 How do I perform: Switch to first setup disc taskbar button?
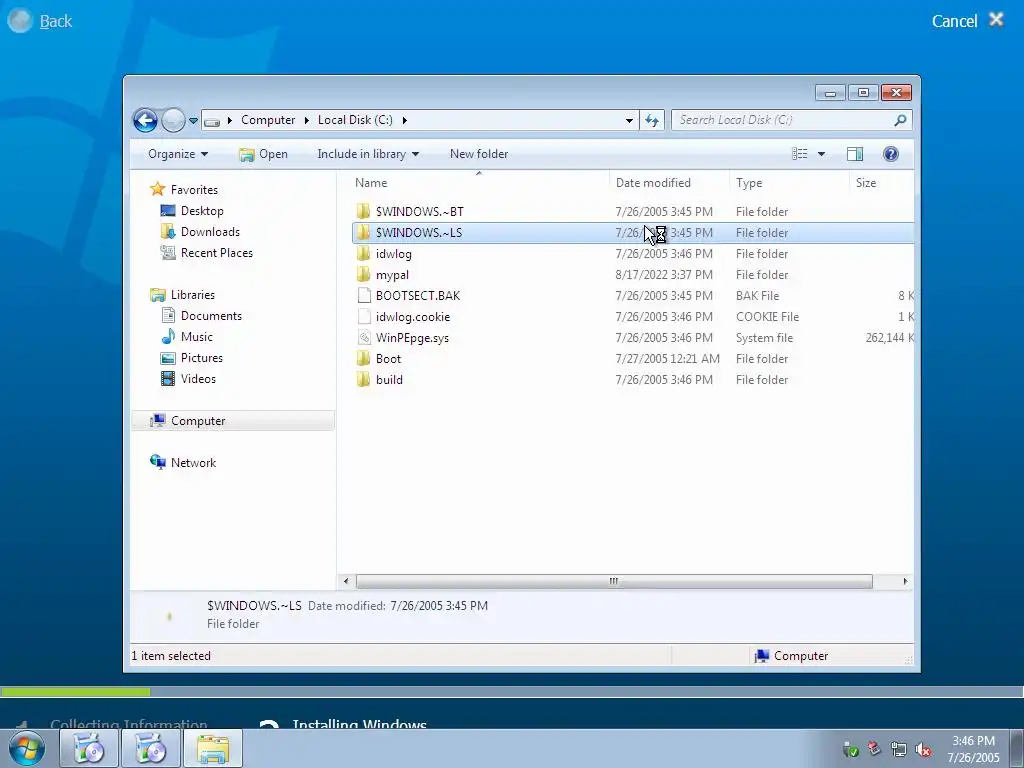pos(88,748)
